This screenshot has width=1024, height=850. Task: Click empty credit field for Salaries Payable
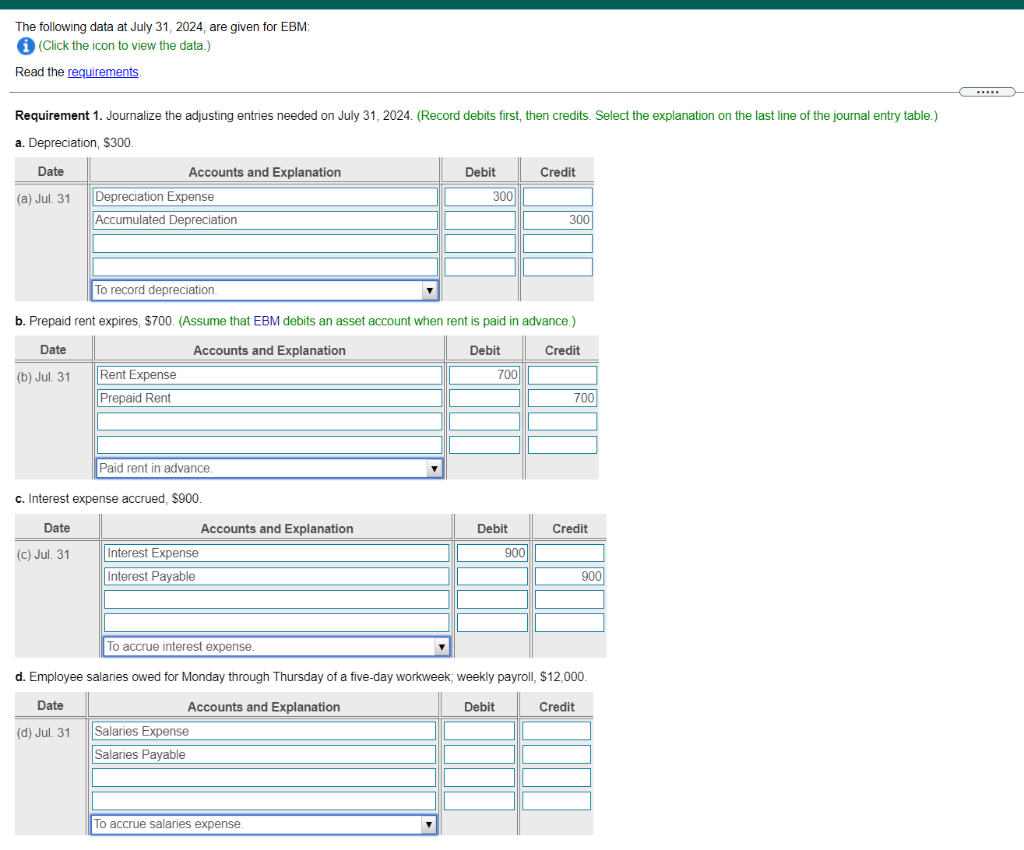coord(556,755)
